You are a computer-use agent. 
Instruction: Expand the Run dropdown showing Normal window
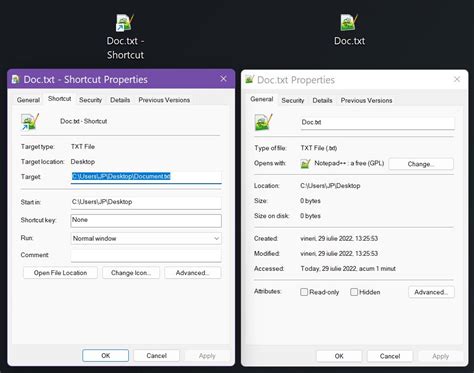(146, 238)
